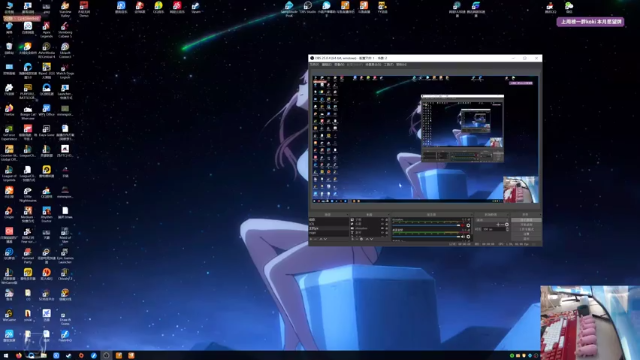The height and width of the screenshot is (360, 640).
Task: Click the Windows Start button on taskbar
Action: tap(6, 356)
